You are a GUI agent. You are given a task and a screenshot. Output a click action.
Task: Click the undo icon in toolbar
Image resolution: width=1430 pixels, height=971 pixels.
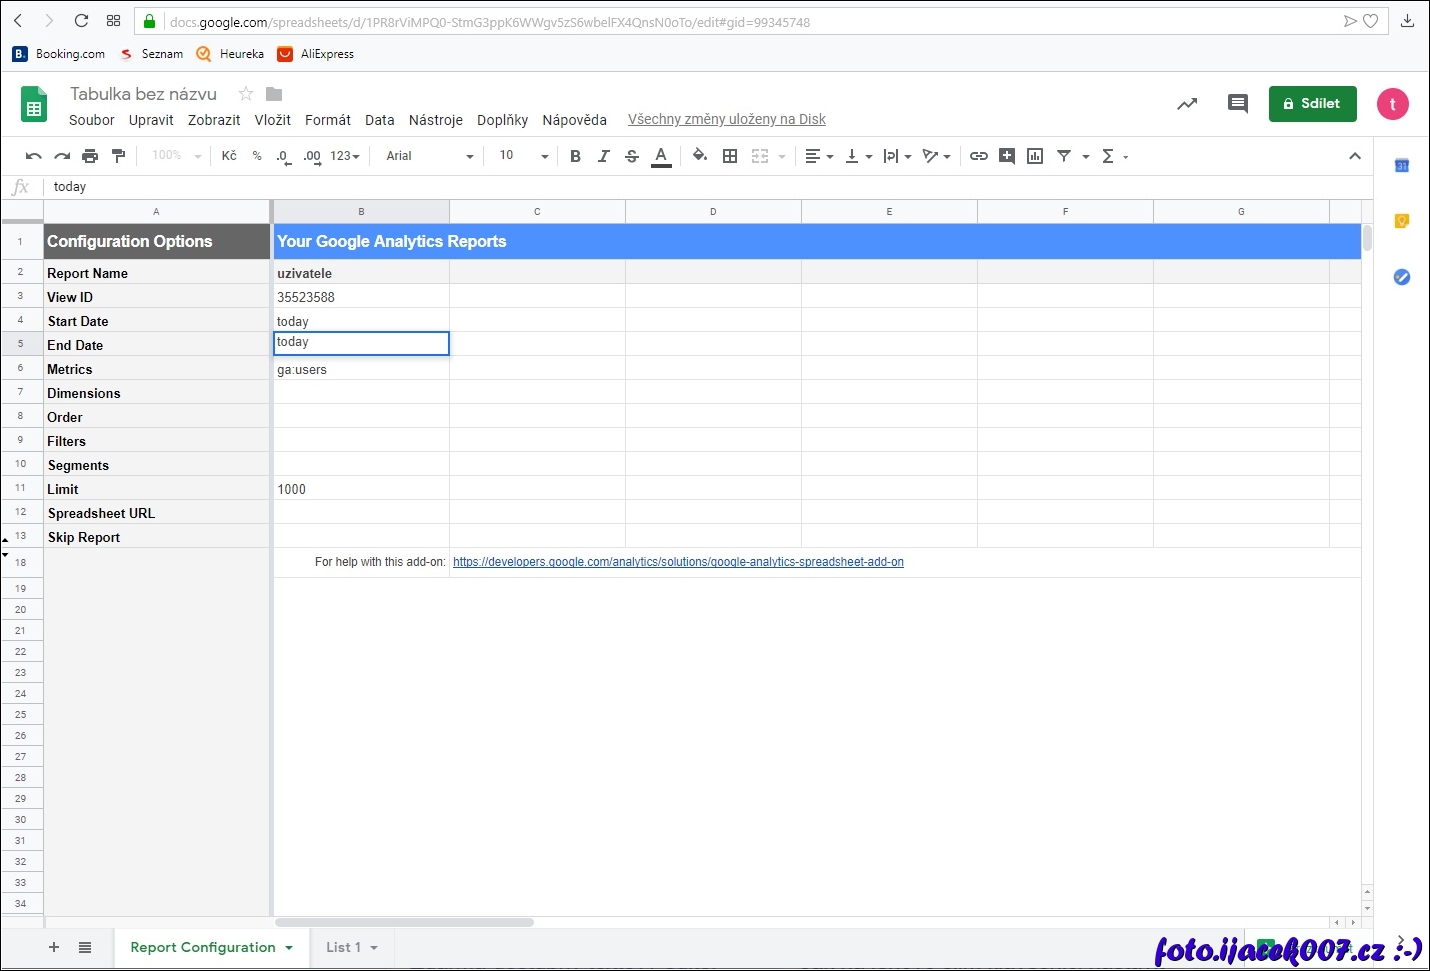click(33, 156)
